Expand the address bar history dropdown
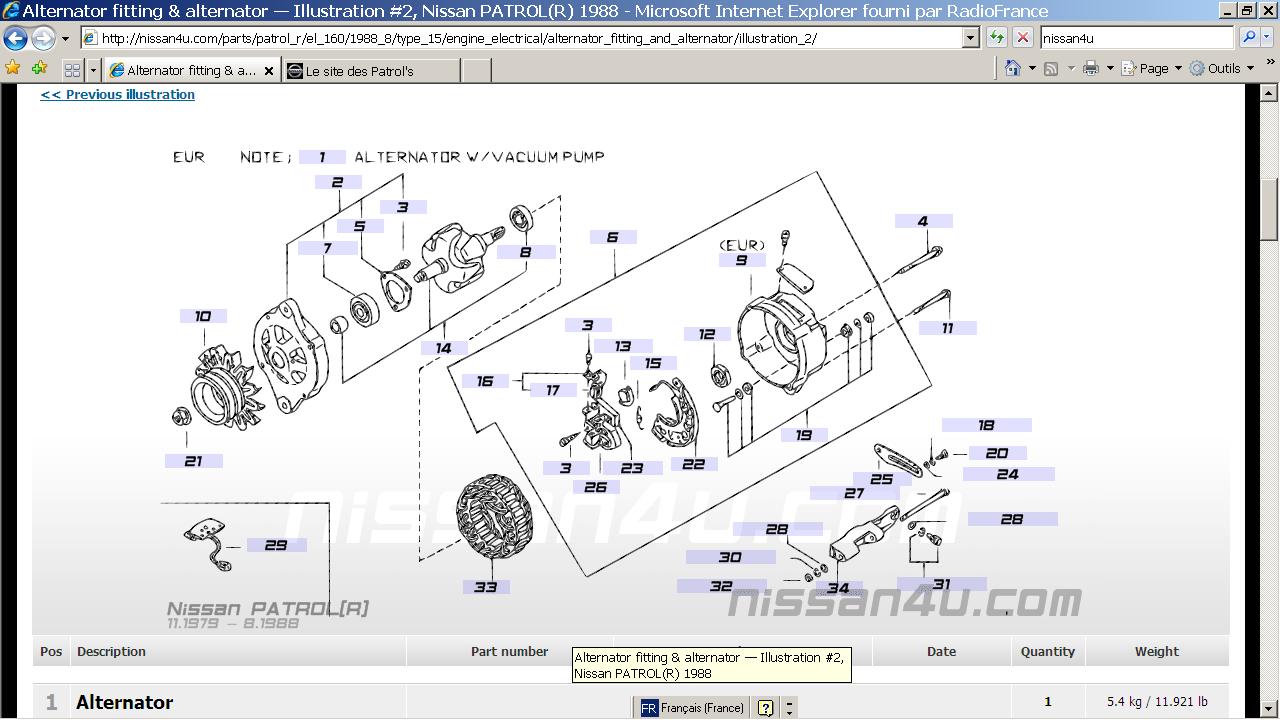Image resolution: width=1280 pixels, height=720 pixels. [969, 38]
